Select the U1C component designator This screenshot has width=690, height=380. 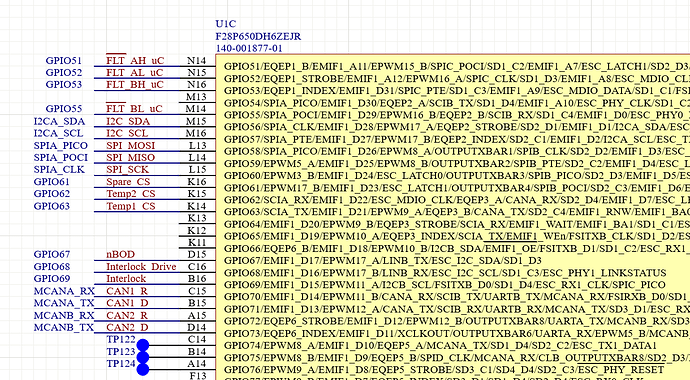coord(226,24)
